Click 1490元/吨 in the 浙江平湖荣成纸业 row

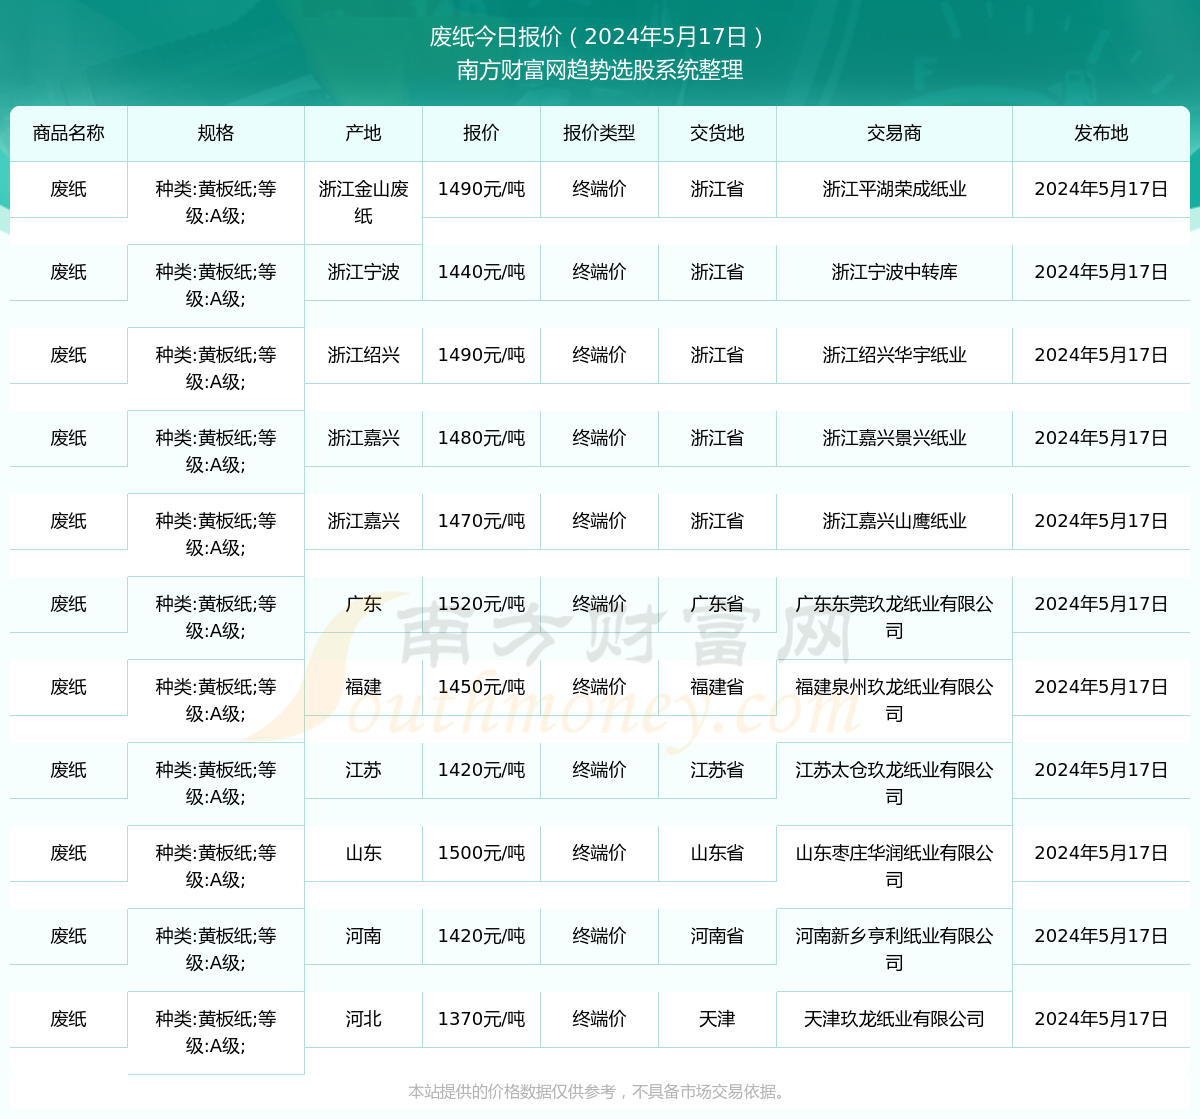(481, 189)
